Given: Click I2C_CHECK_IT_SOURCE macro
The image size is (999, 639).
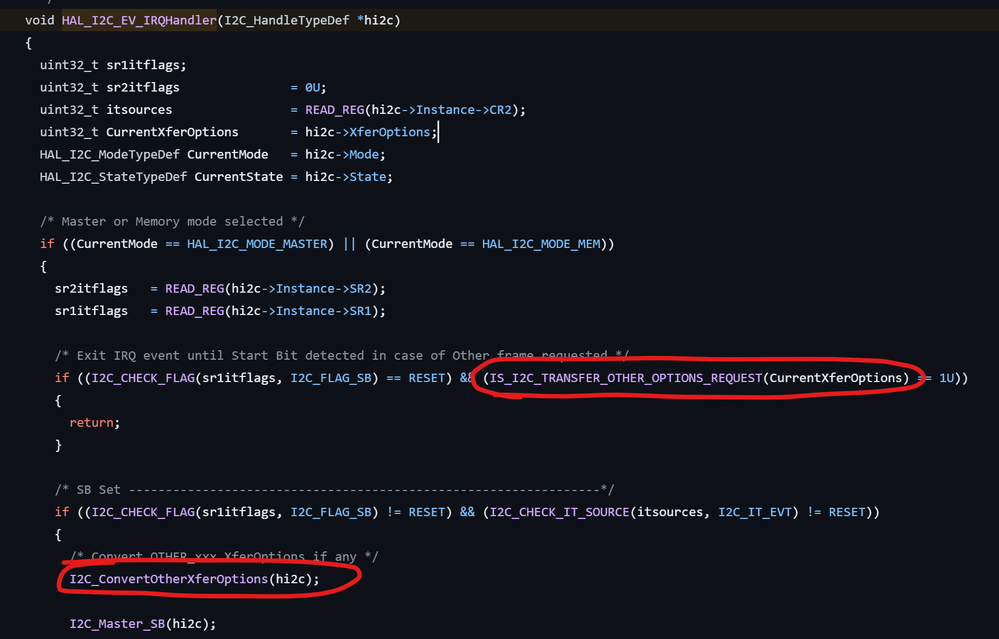Looking at the screenshot, I should [559, 512].
